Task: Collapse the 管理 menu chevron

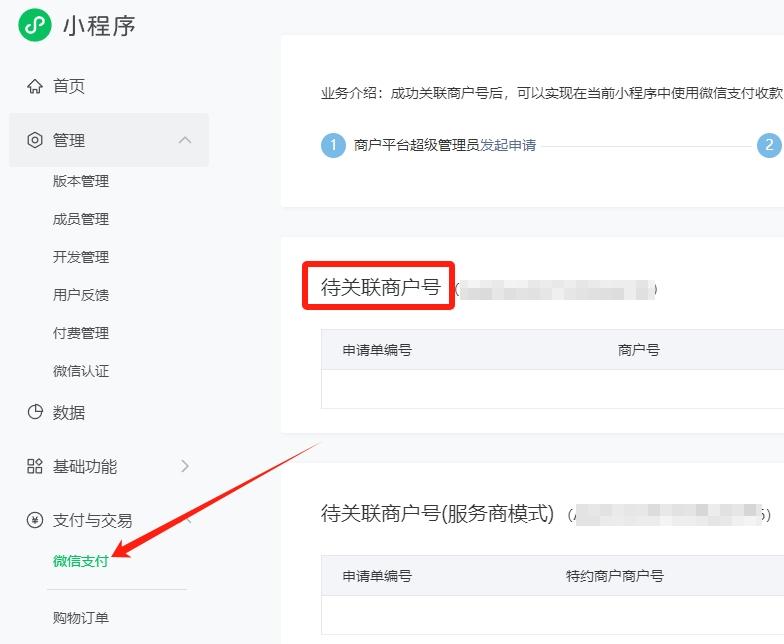Action: point(185,140)
